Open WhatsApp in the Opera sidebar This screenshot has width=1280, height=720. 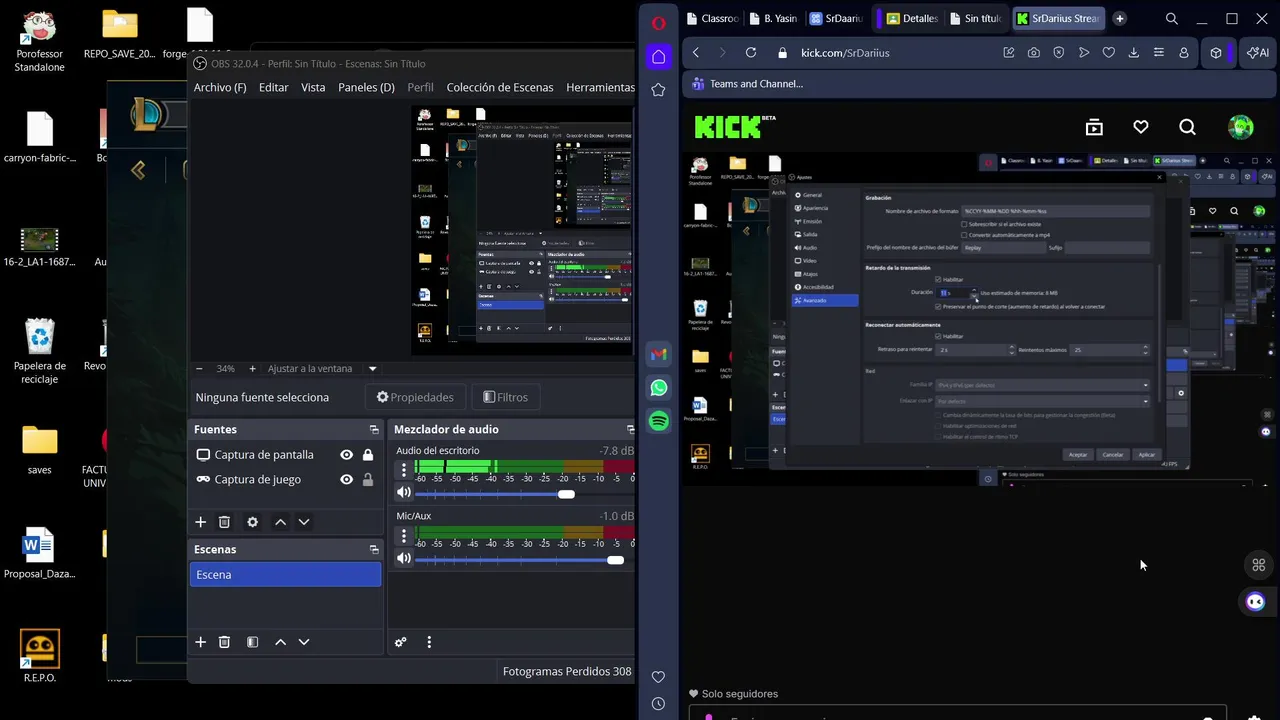click(658, 388)
